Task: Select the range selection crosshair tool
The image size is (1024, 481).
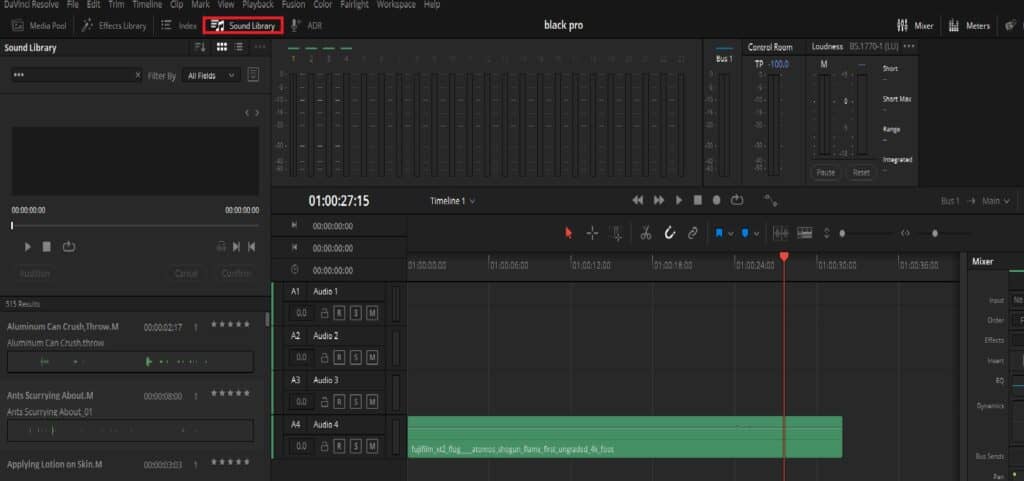Action: (x=592, y=233)
